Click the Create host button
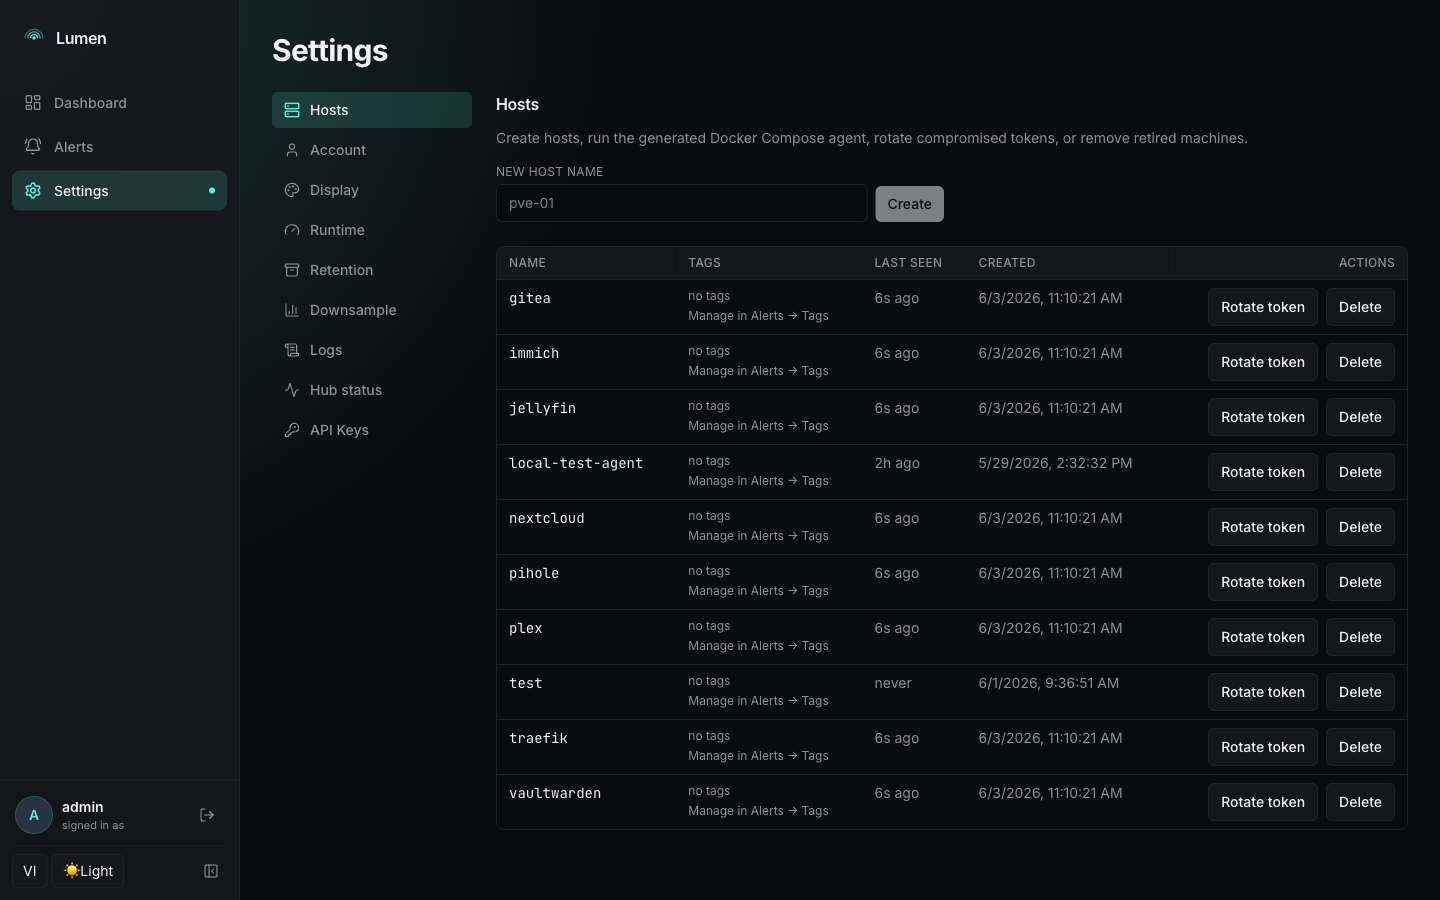This screenshot has width=1440, height=900. tap(909, 204)
